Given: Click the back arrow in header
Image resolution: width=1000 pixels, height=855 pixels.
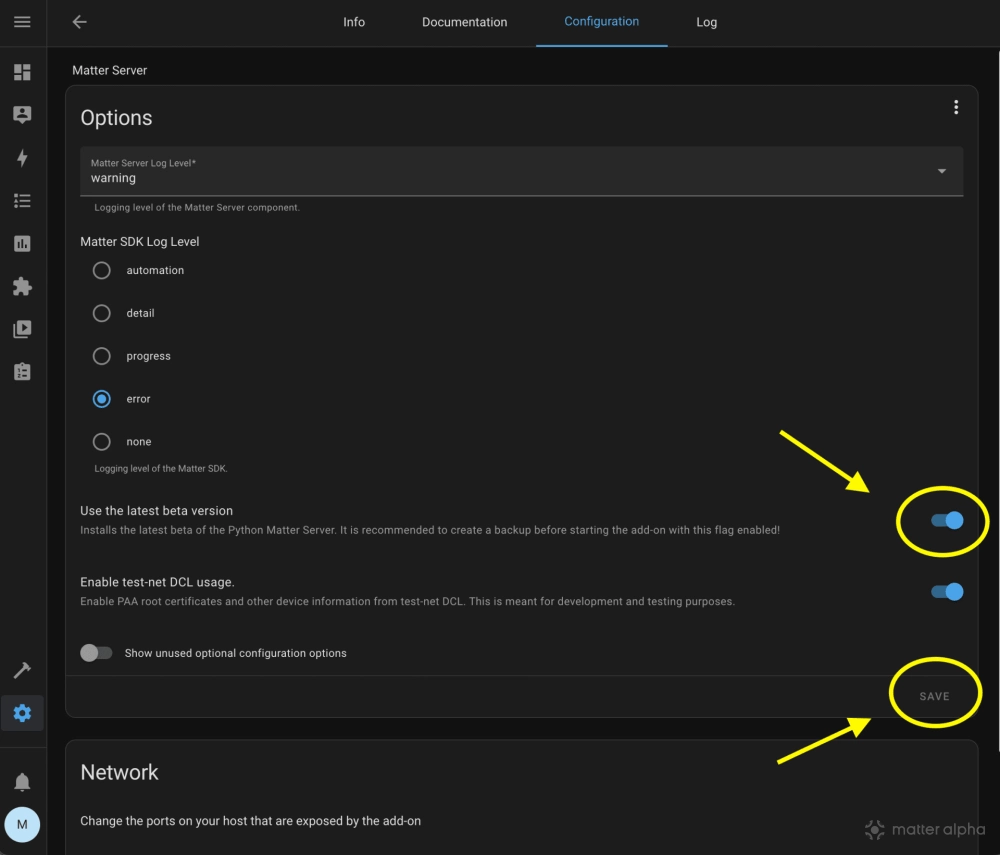Looking at the screenshot, I should 80,22.
